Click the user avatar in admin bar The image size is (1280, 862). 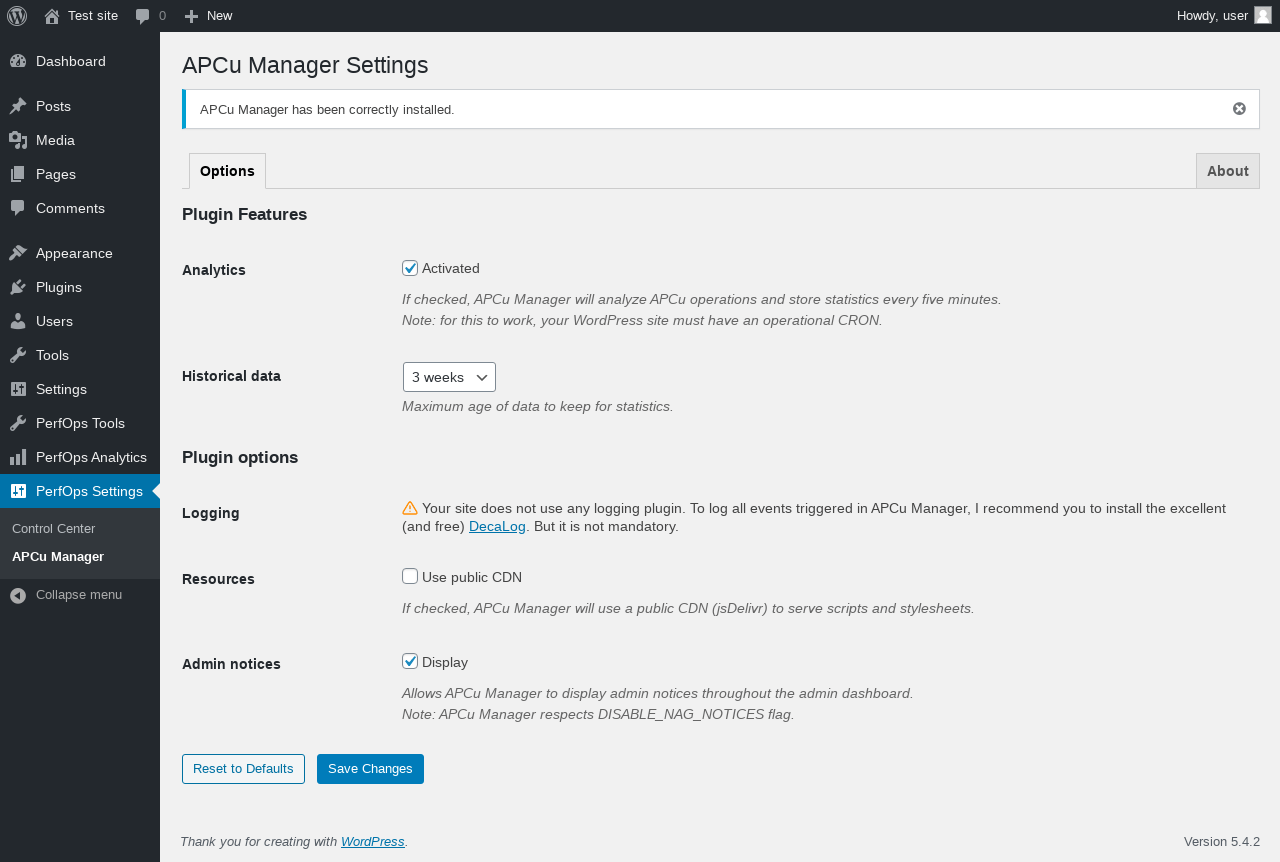[x=1263, y=15]
